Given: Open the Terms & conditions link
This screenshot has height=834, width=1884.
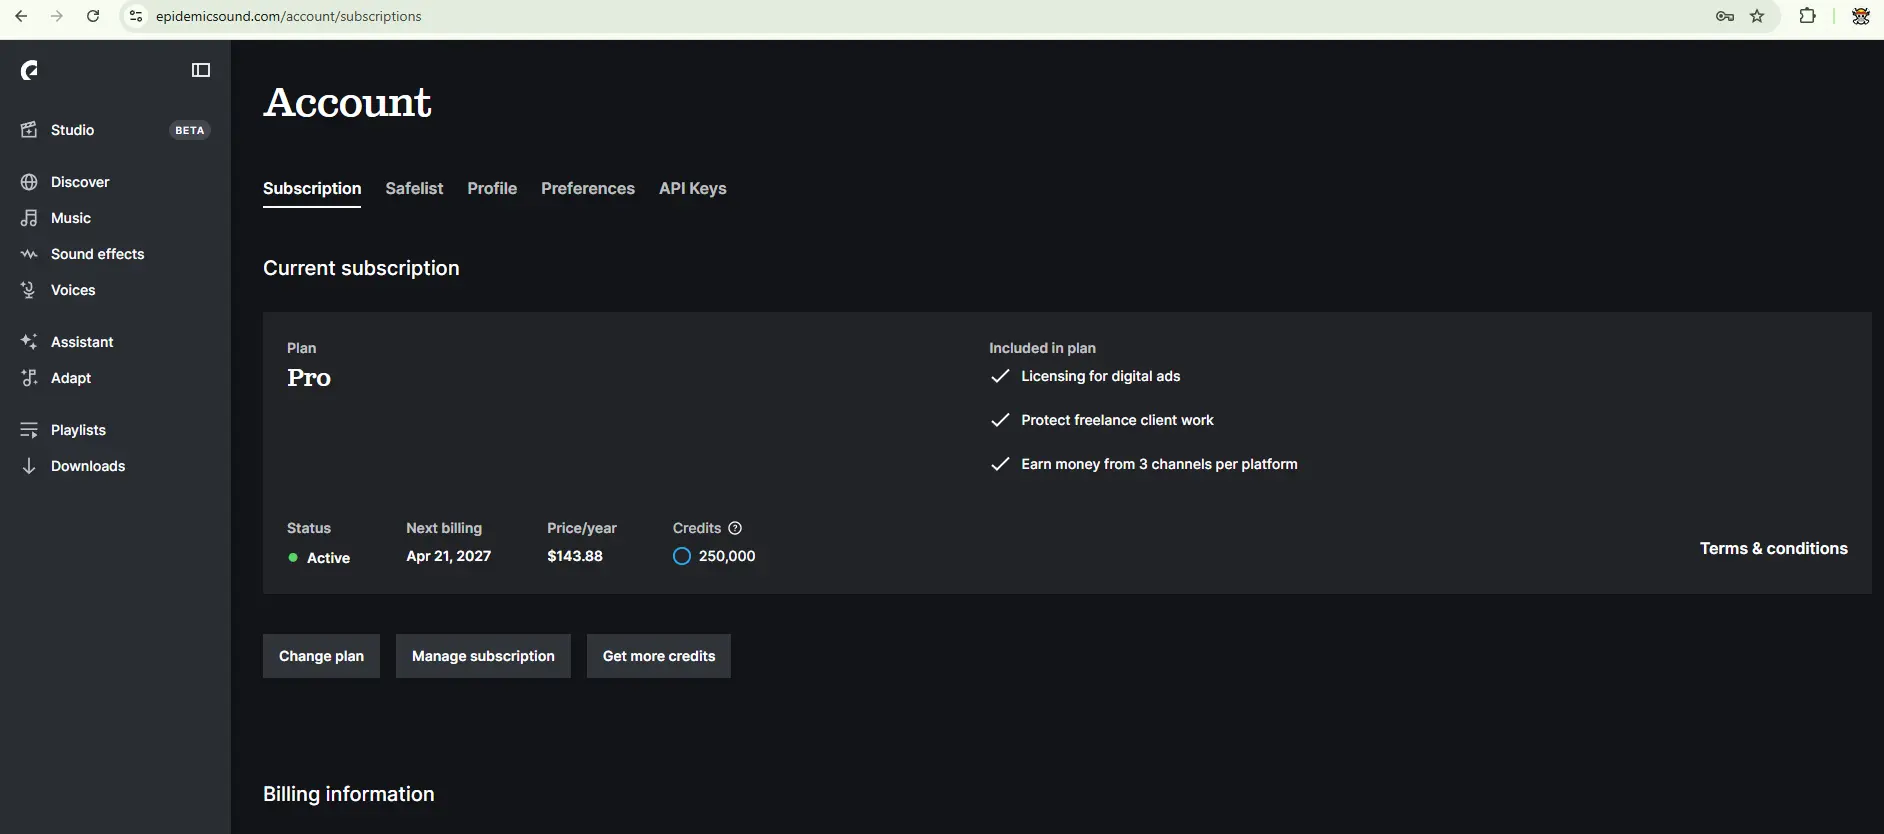Looking at the screenshot, I should pos(1774,548).
